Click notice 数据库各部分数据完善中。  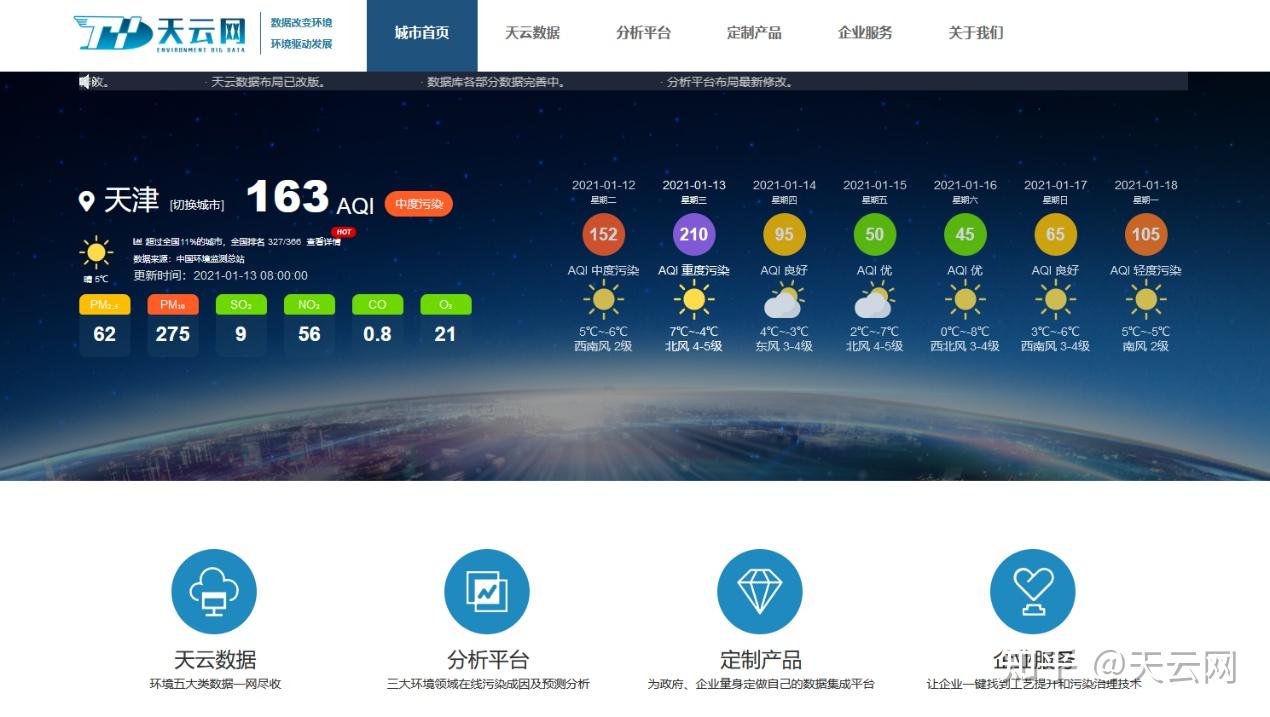pos(497,82)
